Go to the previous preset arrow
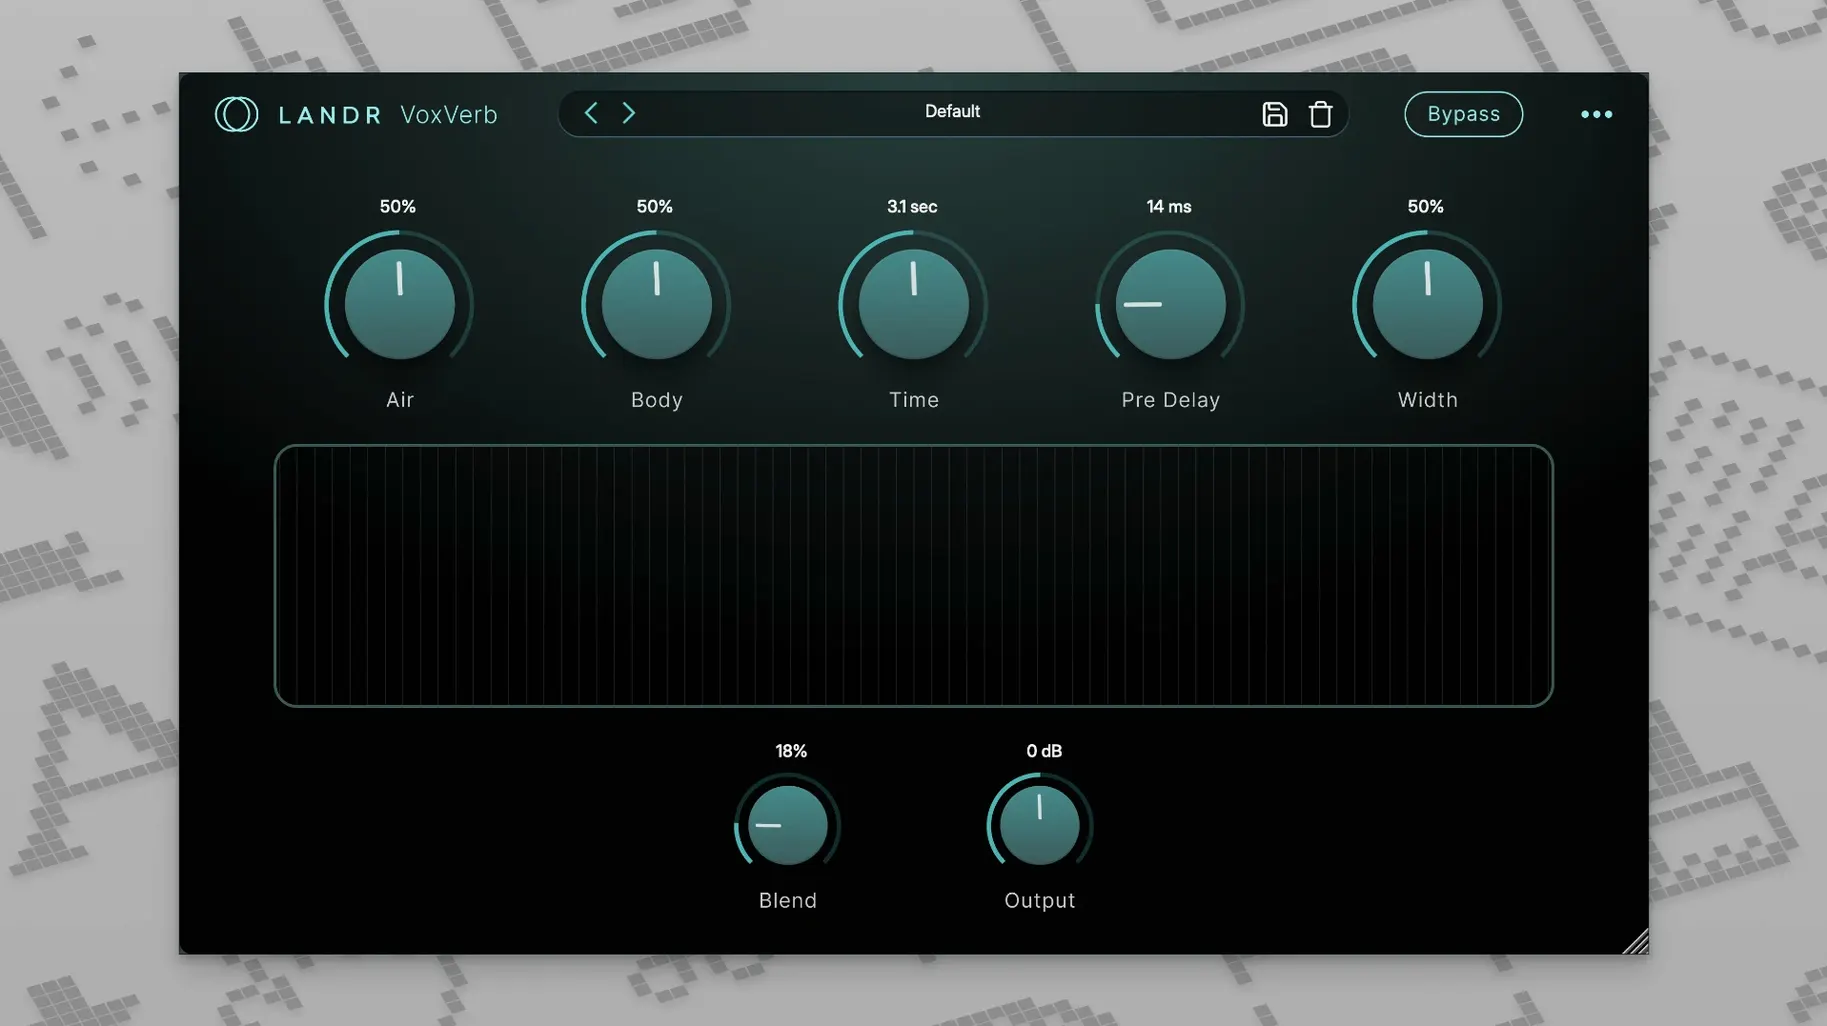 [x=591, y=113]
